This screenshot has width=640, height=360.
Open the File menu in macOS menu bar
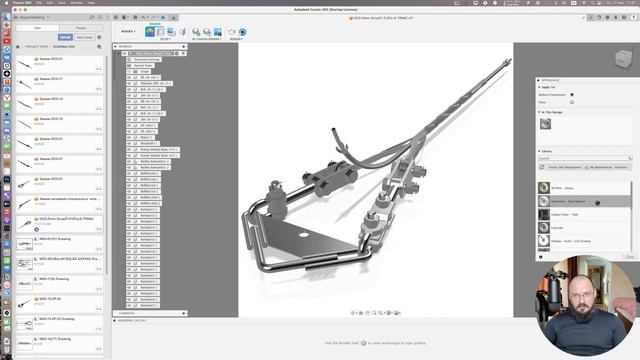(39, 2)
